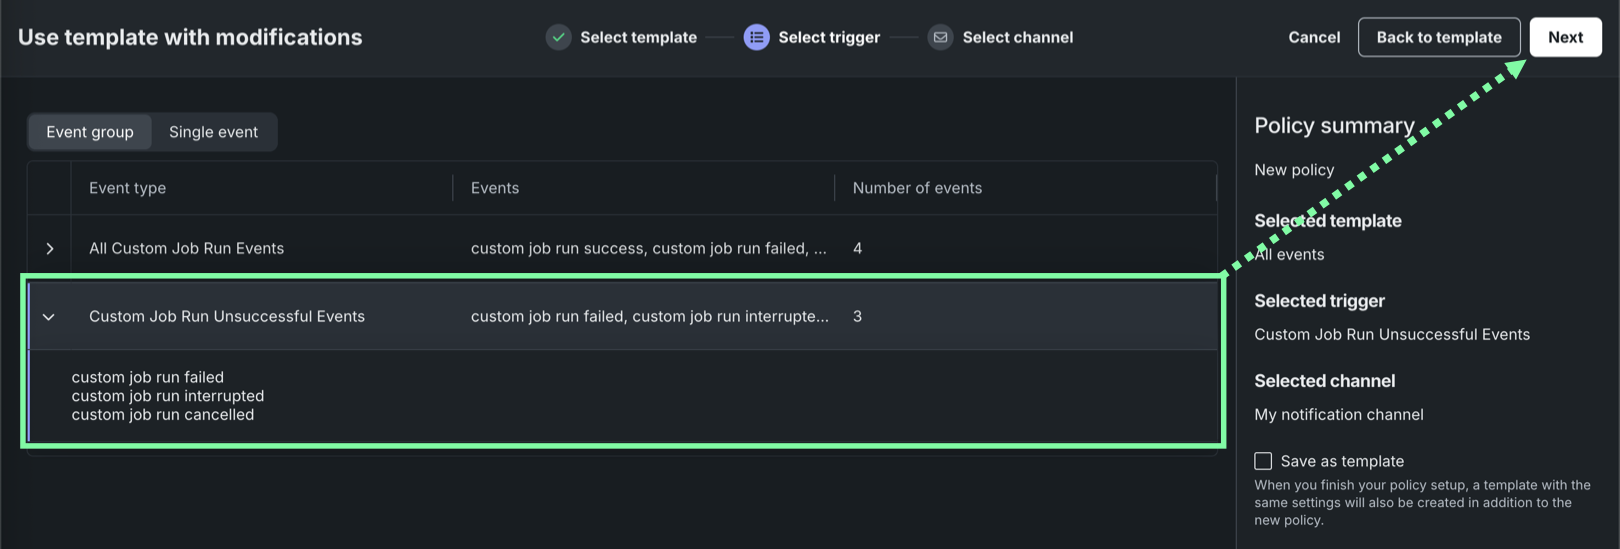Select the All Custom Job Run Events row
This screenshot has height=549, width=1620.
[x=186, y=249]
